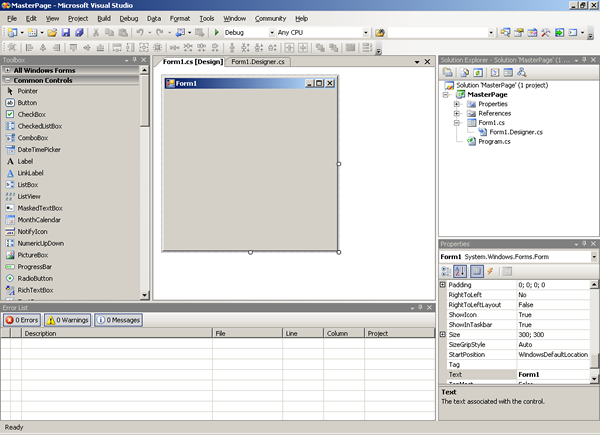Click View Class Diagram icon in Solution Explorer
The height and width of the screenshot is (435, 600).
coord(522,72)
